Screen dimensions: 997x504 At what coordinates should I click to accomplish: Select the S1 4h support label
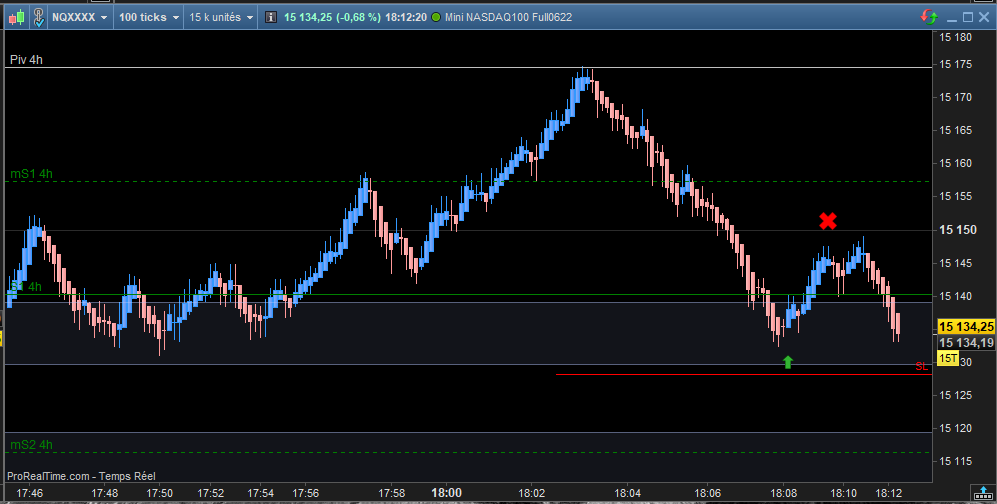click(x=26, y=287)
